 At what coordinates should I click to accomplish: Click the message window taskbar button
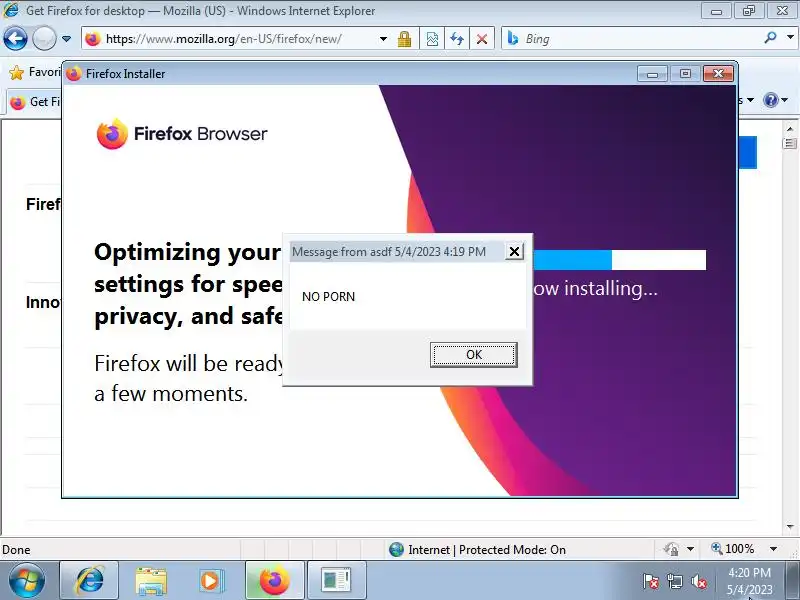pyautogui.click(x=336, y=580)
